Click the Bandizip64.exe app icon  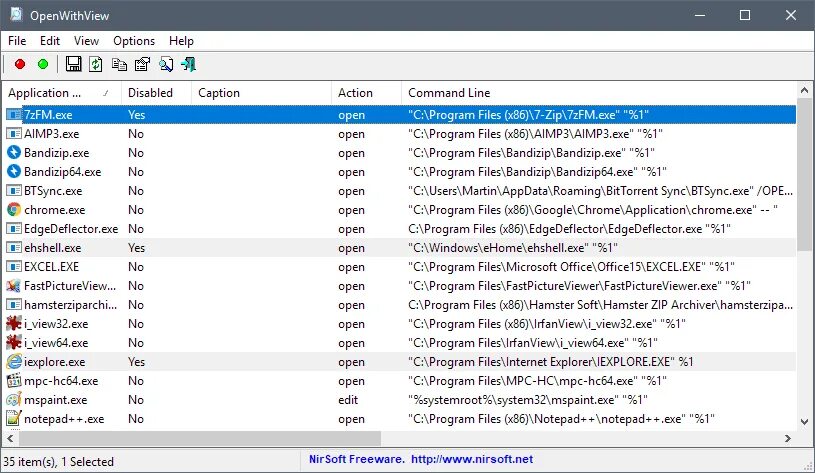tap(14, 172)
